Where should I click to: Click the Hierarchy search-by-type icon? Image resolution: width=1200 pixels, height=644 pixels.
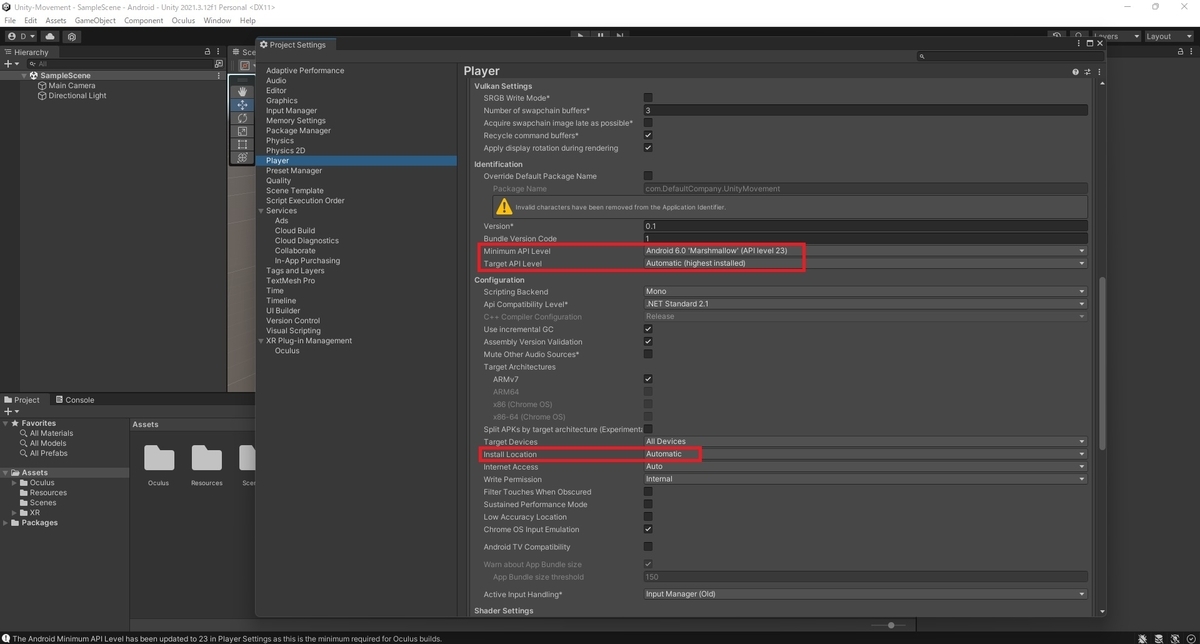tap(219, 63)
